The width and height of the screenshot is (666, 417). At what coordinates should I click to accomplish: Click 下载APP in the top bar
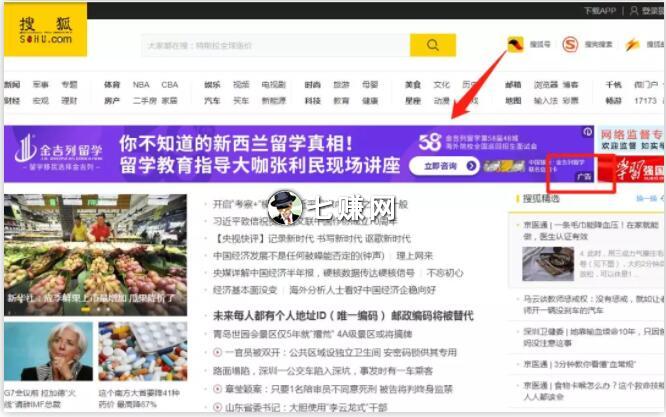coord(599,11)
